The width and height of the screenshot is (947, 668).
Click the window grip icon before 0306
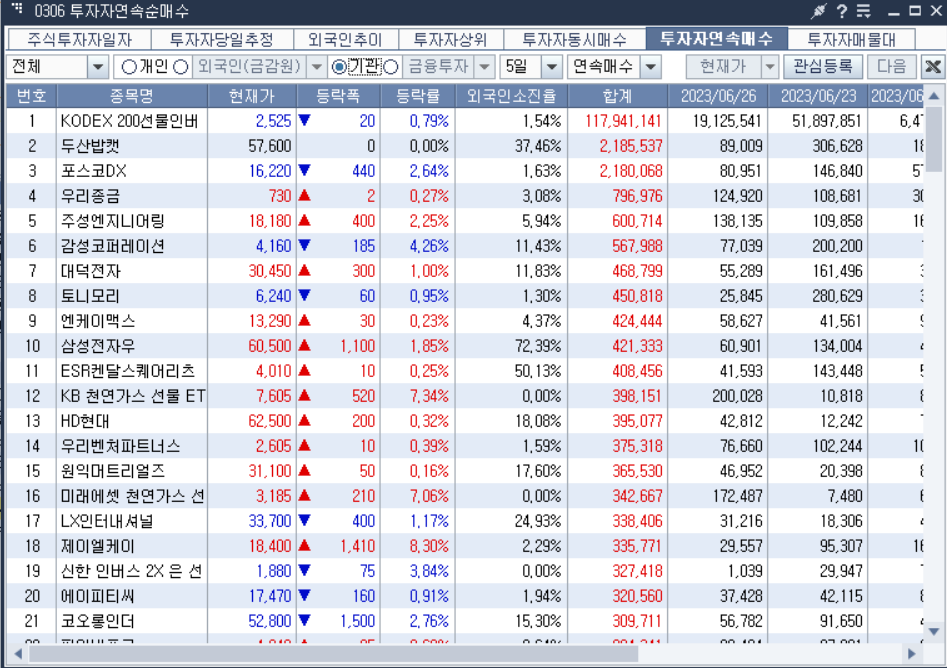[17, 8]
